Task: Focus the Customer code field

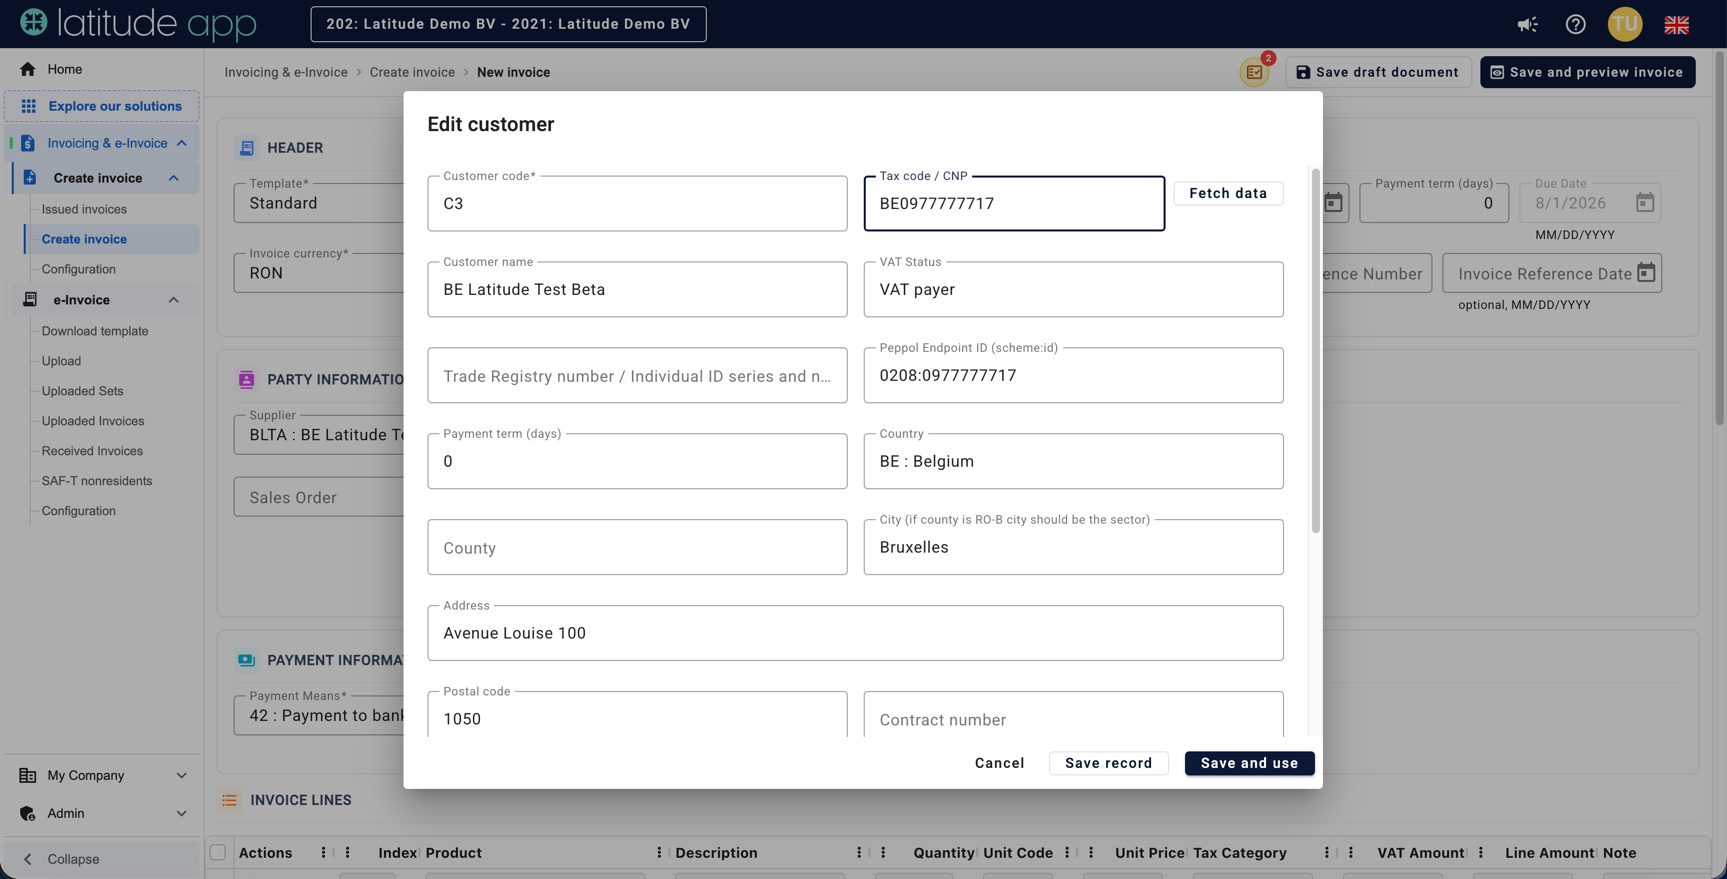Action: (637, 203)
